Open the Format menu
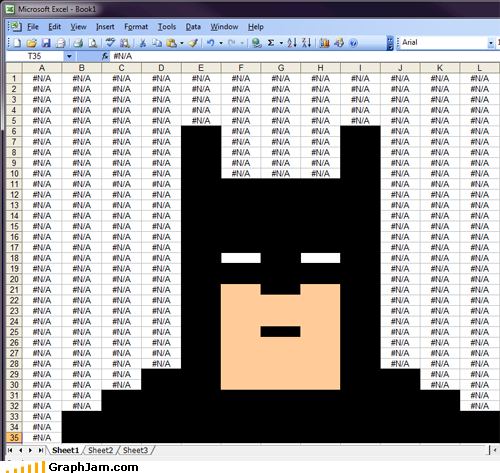The height and width of the screenshot is (473, 500). click(x=136, y=27)
